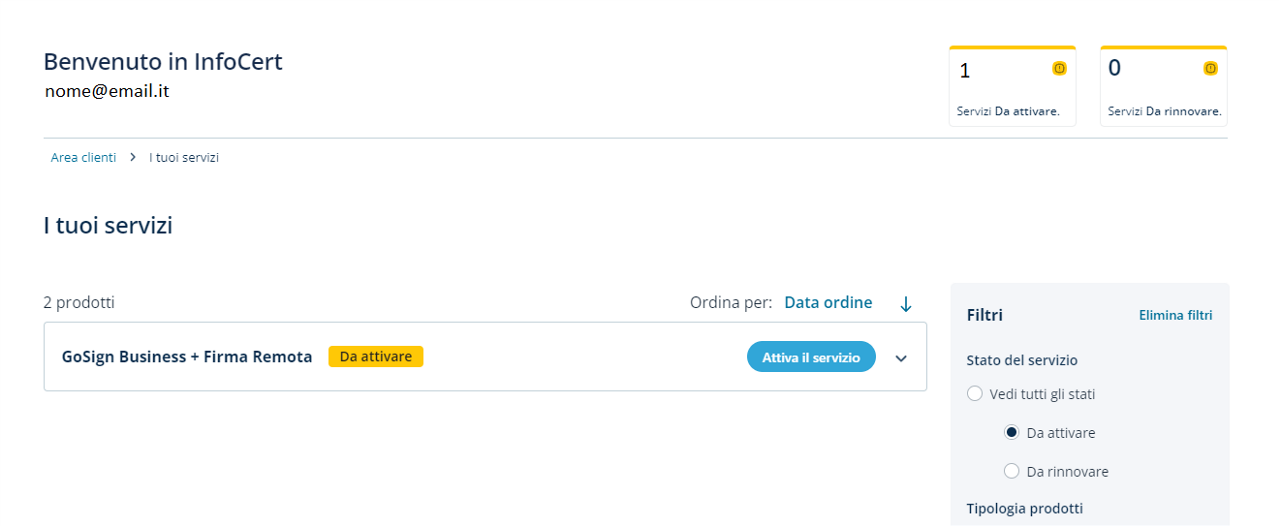Click the Elimina filtri link

[x=1175, y=316]
